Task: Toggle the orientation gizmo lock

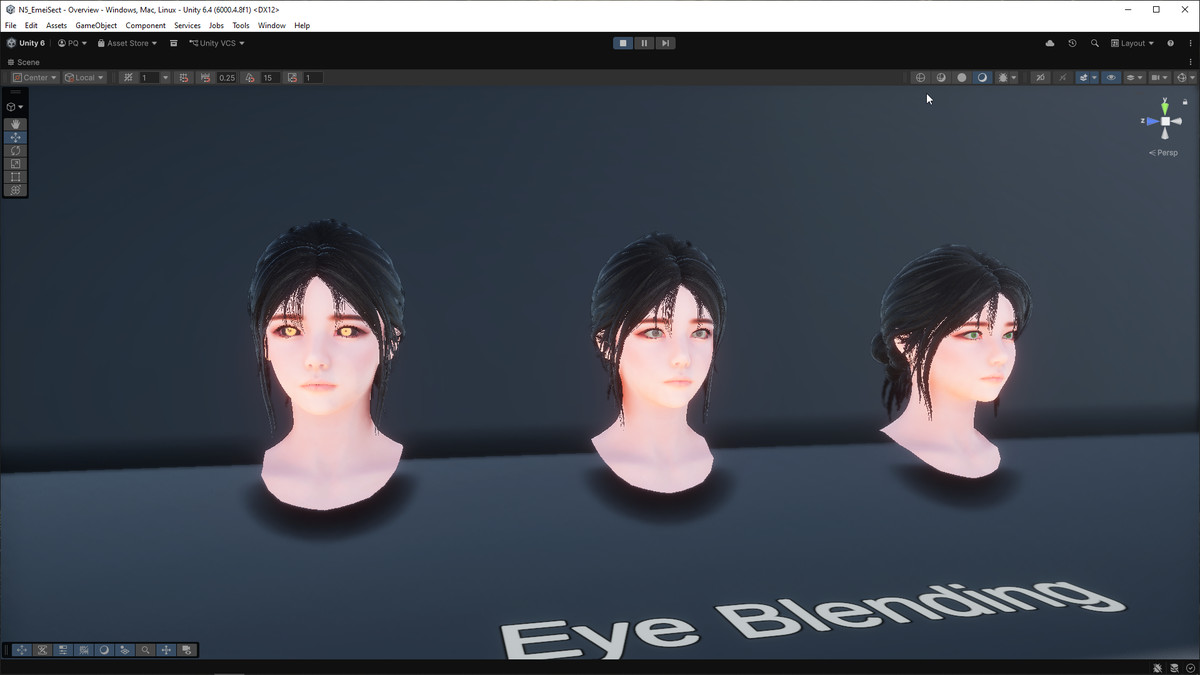Action: click(1187, 102)
